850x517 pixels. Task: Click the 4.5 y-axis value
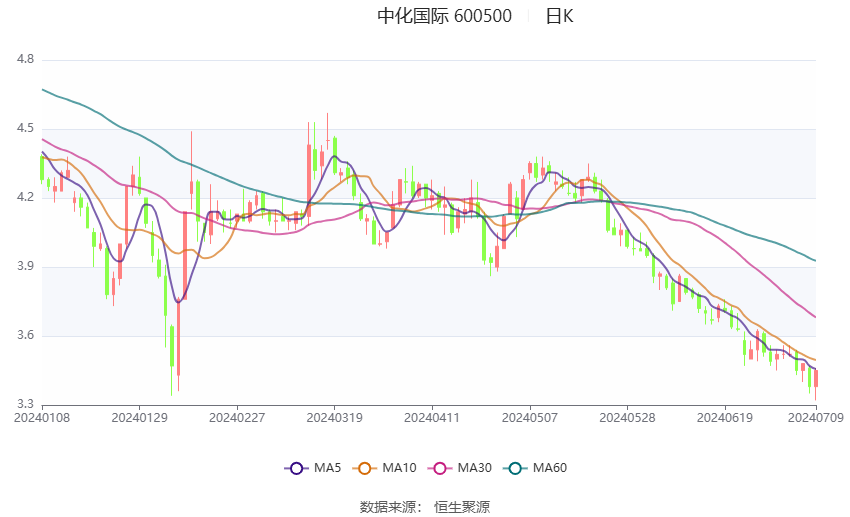[25, 128]
